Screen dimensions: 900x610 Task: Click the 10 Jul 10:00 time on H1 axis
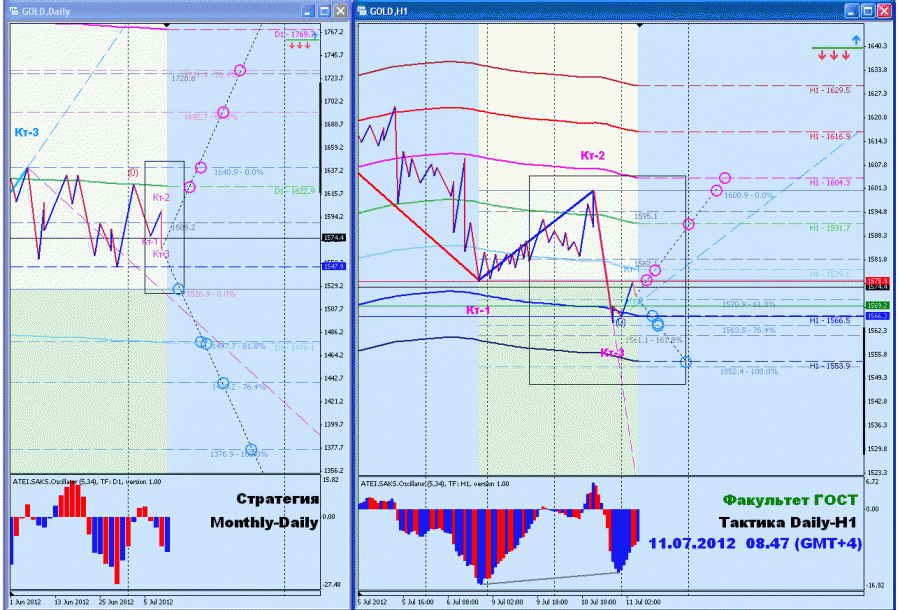tap(599, 602)
